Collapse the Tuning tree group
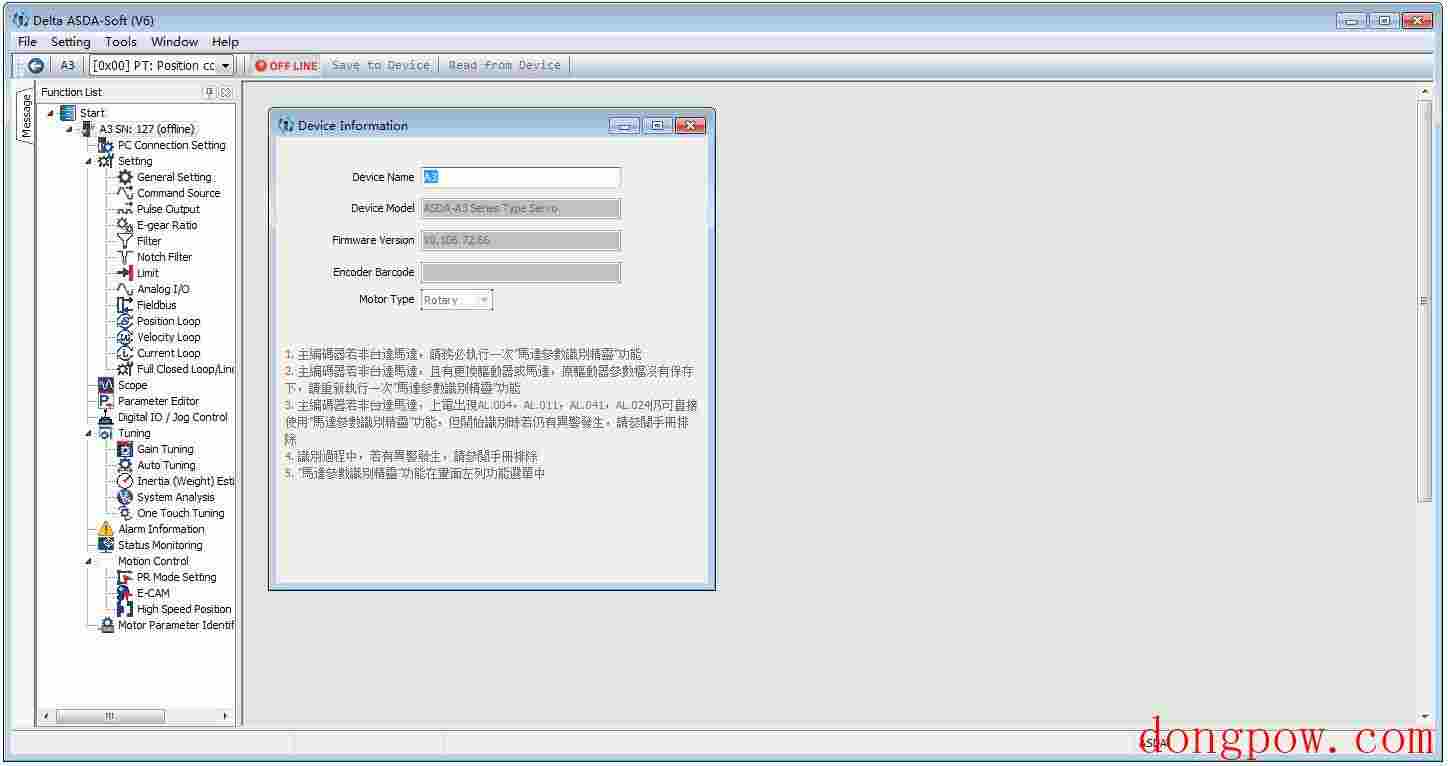The height and width of the screenshot is (766, 1448). [88, 433]
